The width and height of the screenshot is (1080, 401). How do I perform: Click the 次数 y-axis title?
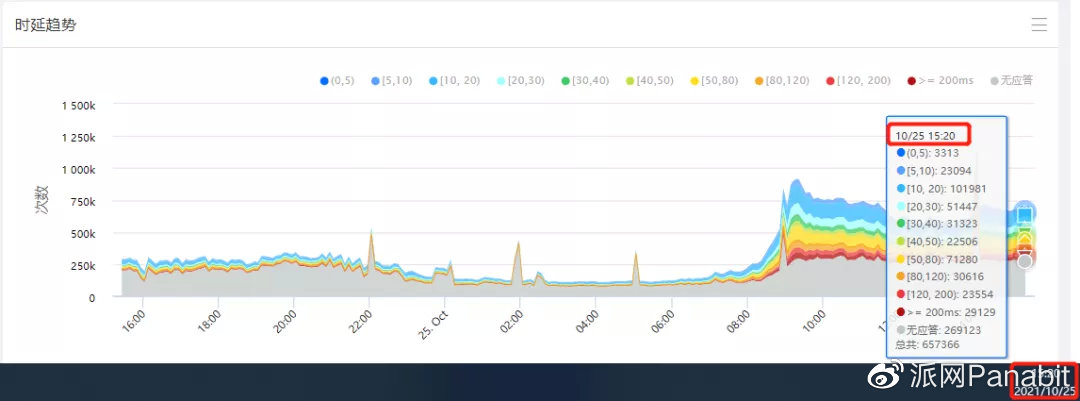(43, 199)
